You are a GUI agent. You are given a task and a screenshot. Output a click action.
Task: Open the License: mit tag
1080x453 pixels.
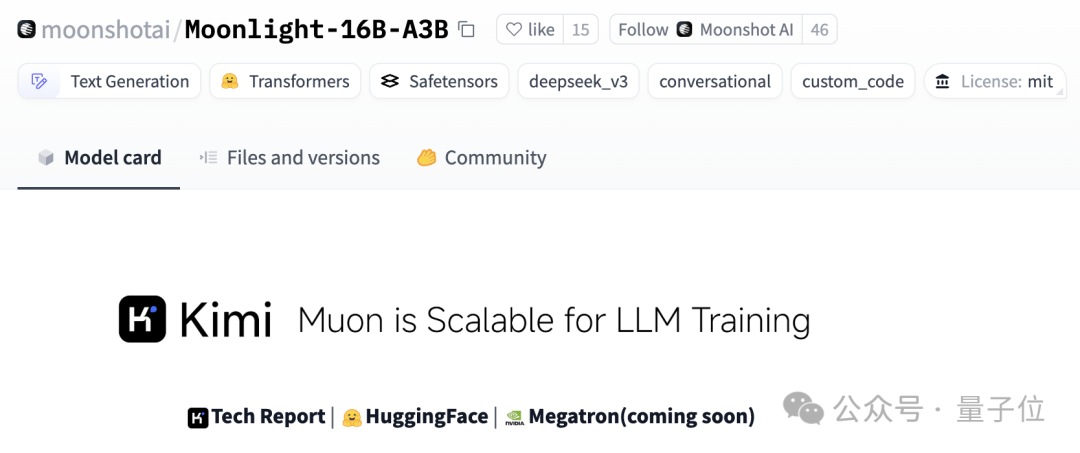[995, 81]
